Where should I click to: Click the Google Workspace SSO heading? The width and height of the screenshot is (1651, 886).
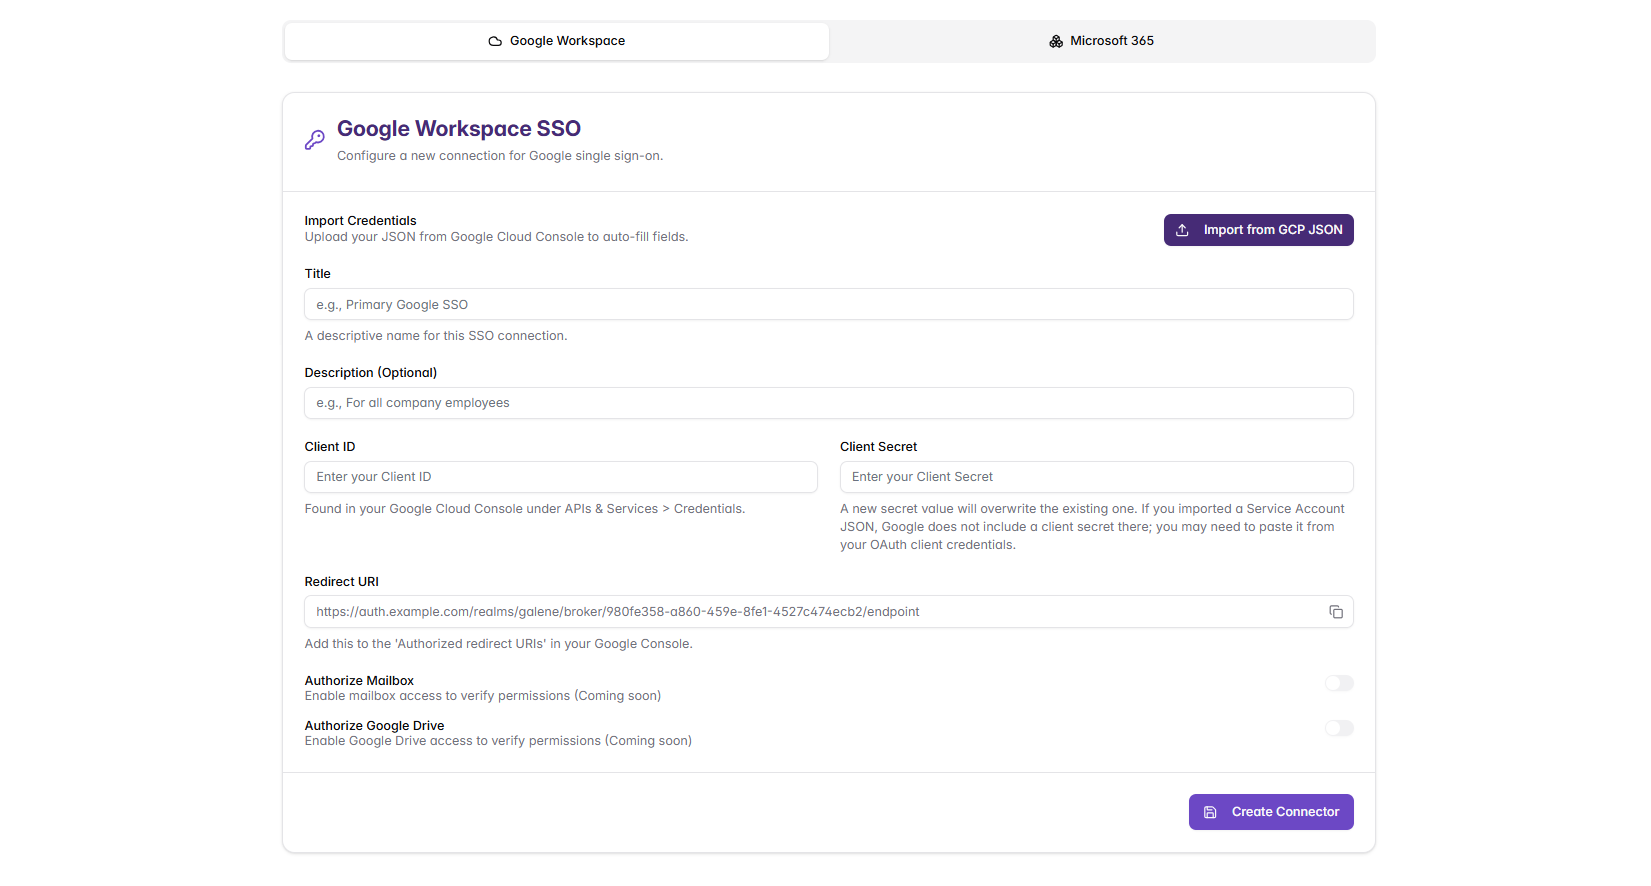coord(459,129)
